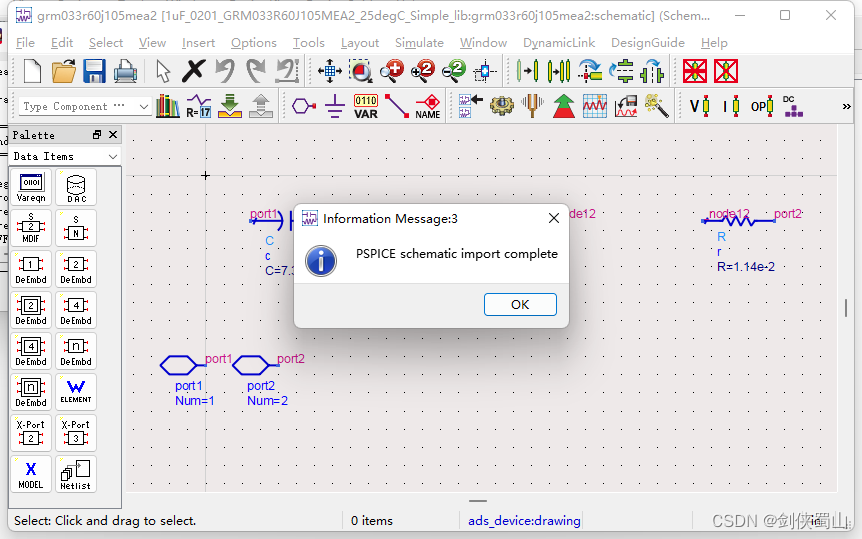Expand the Data Items palette list

(65, 157)
